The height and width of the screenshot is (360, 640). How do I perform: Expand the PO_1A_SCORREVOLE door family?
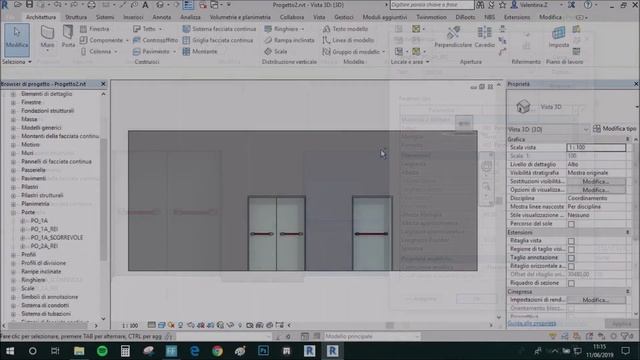[x=23, y=238]
